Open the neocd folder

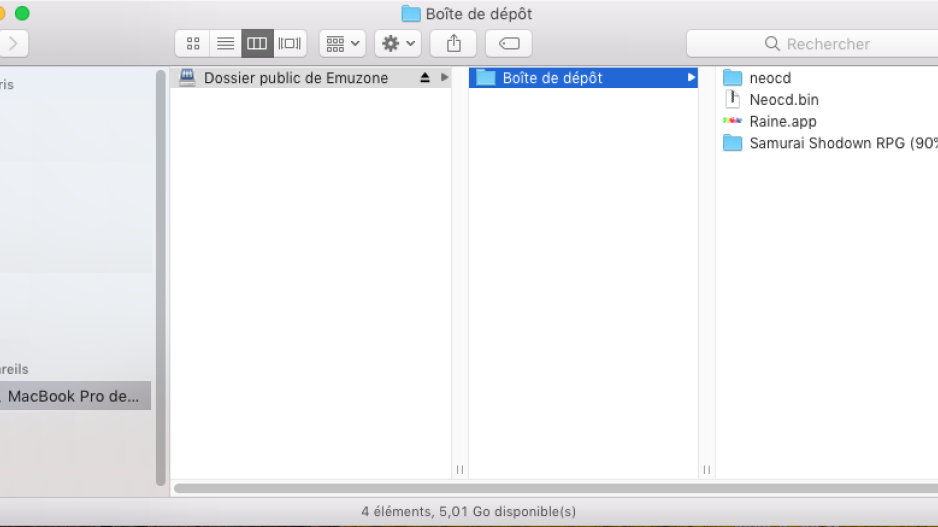click(x=769, y=78)
